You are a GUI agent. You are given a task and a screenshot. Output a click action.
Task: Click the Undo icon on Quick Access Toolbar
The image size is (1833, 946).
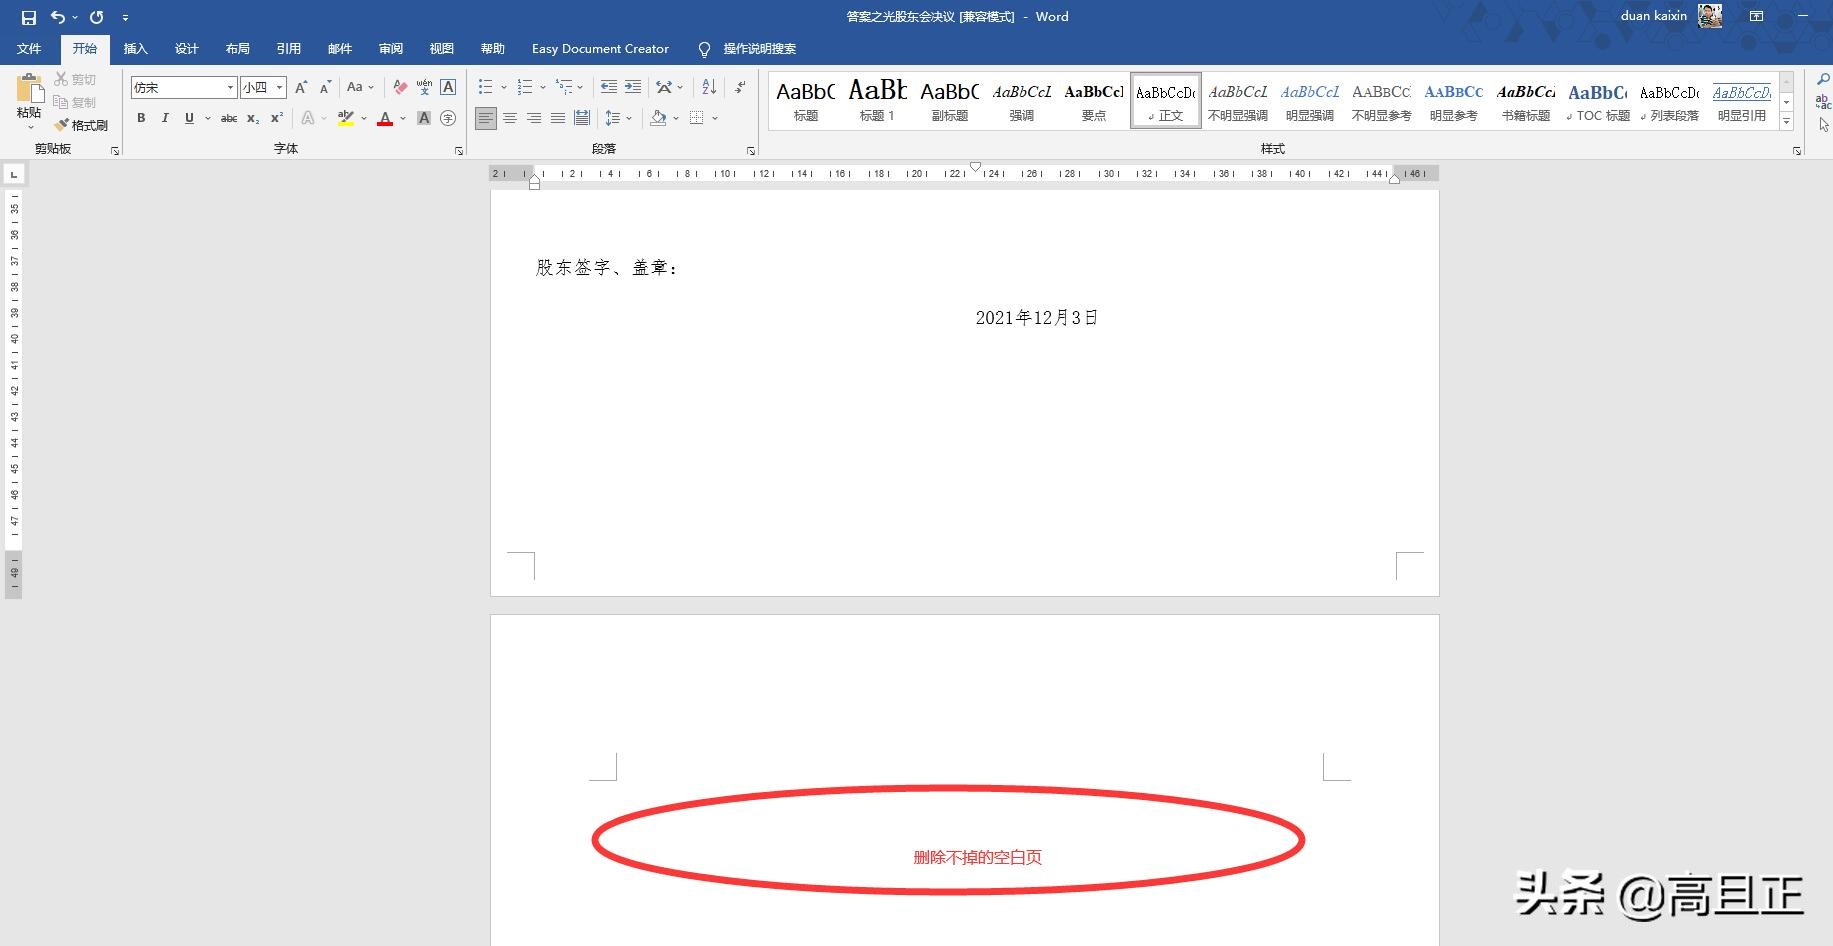pos(57,17)
